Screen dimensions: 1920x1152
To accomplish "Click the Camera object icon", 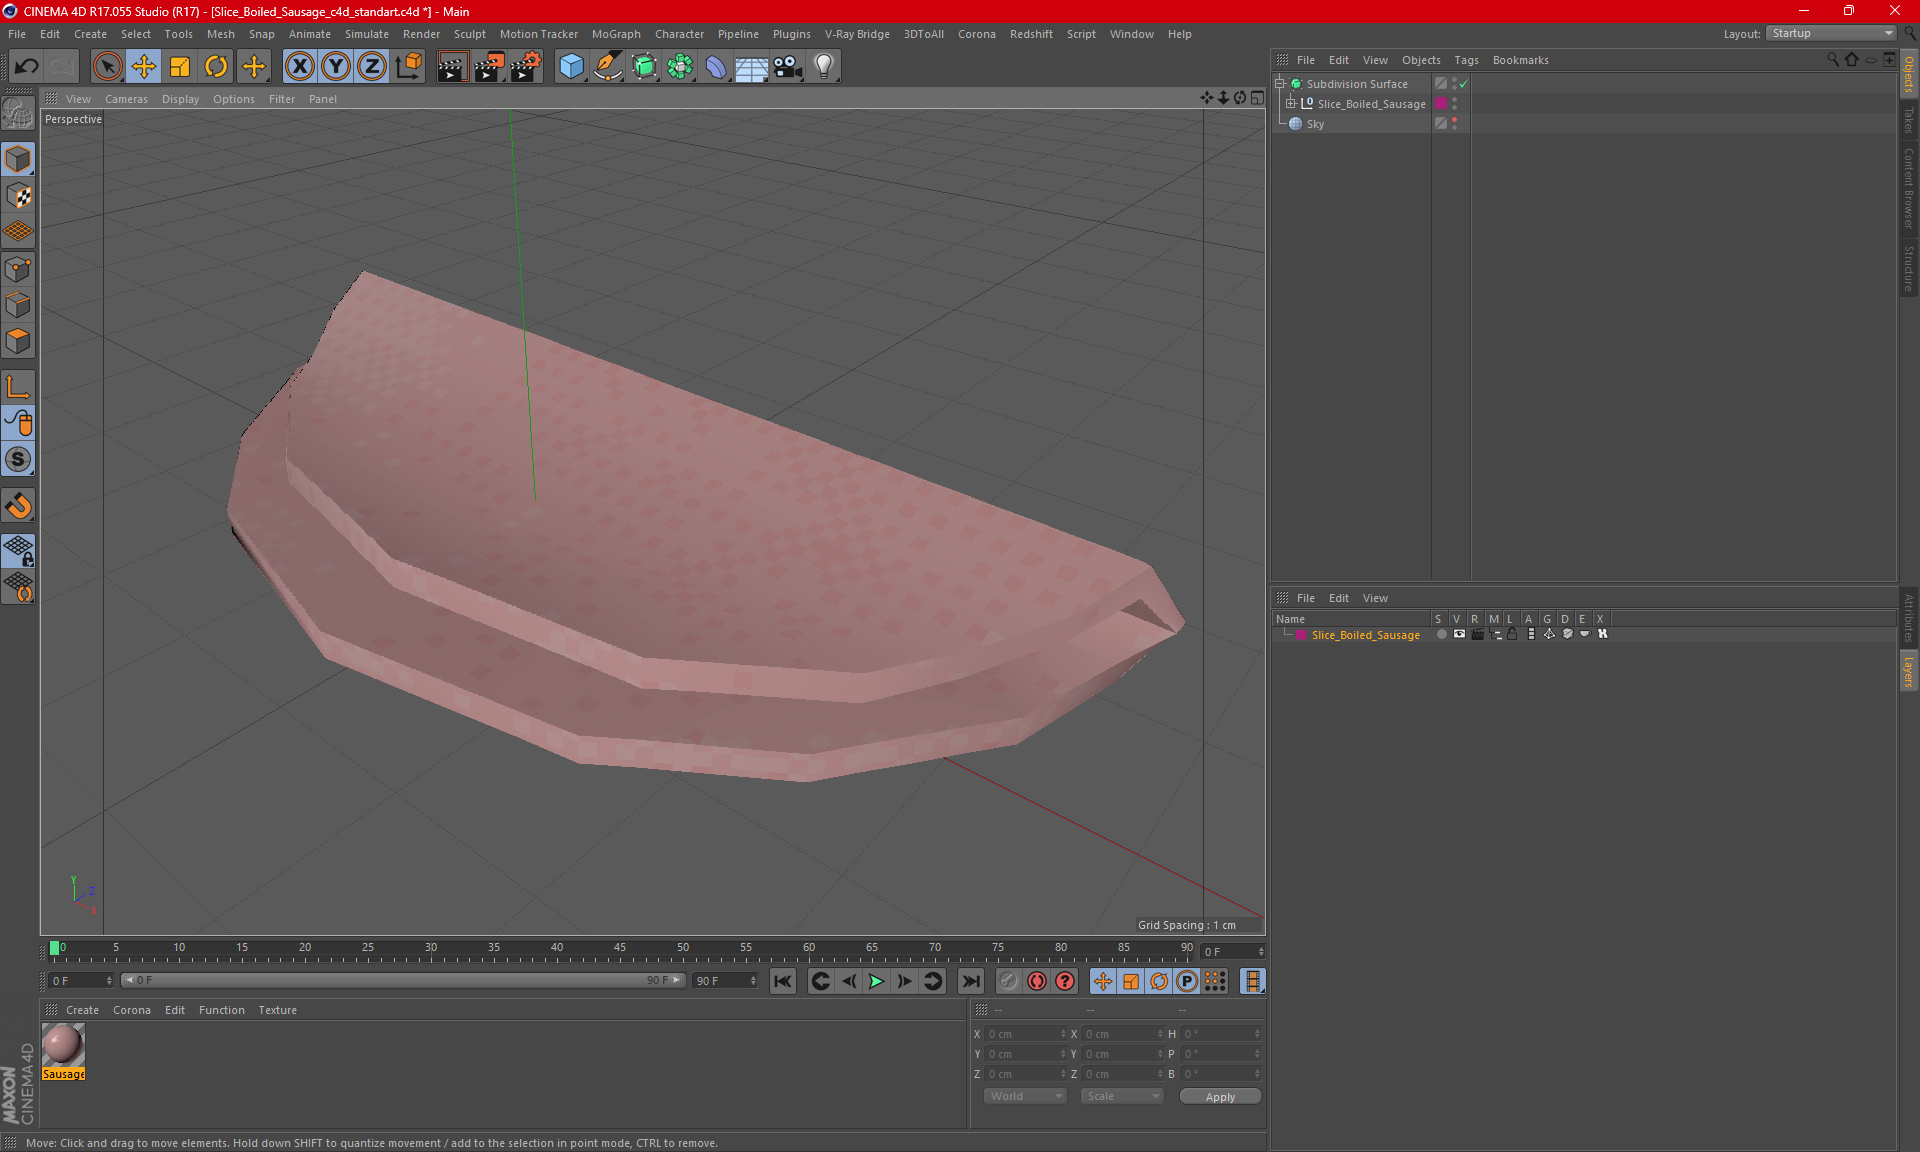I will (x=788, y=67).
